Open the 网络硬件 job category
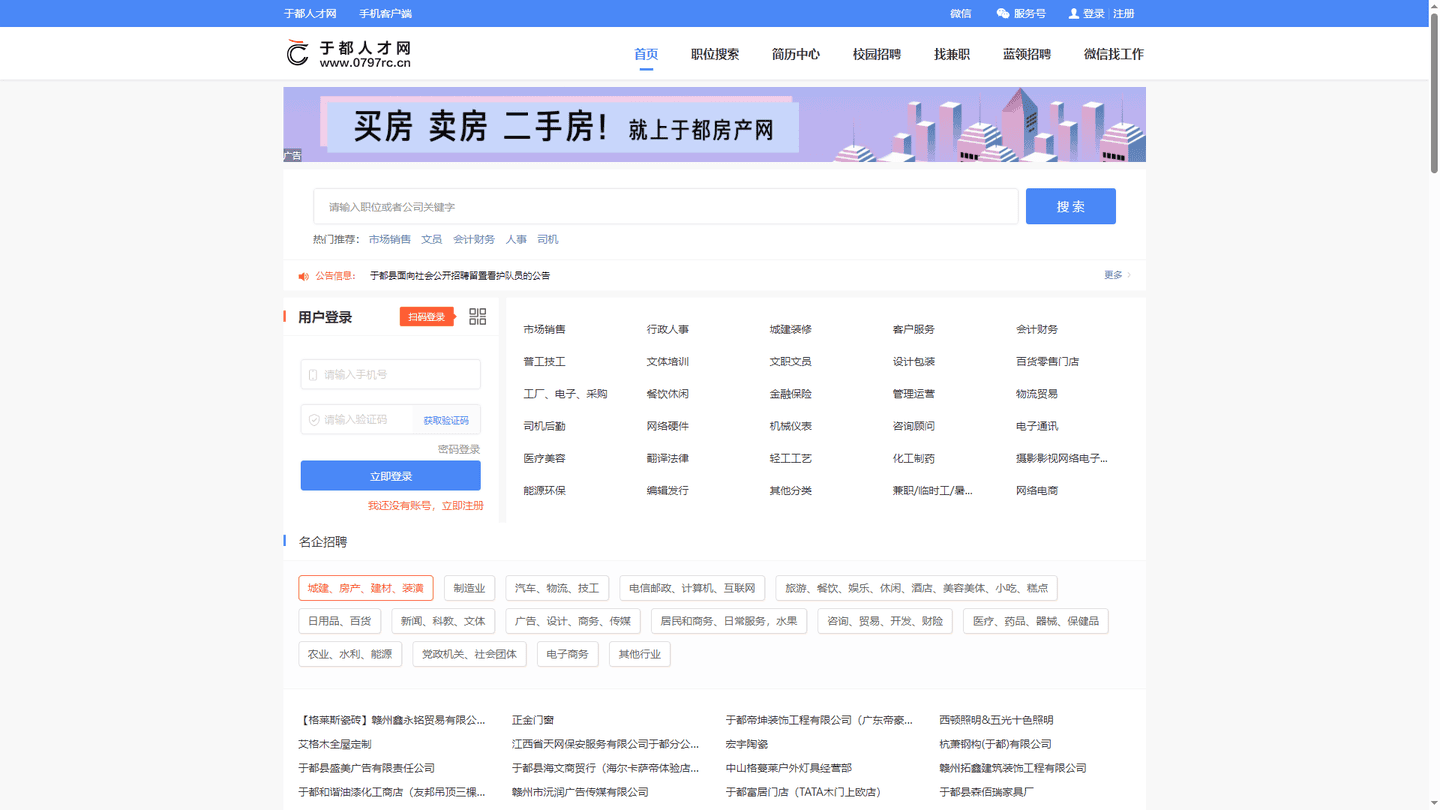This screenshot has width=1440, height=810. 668,426
